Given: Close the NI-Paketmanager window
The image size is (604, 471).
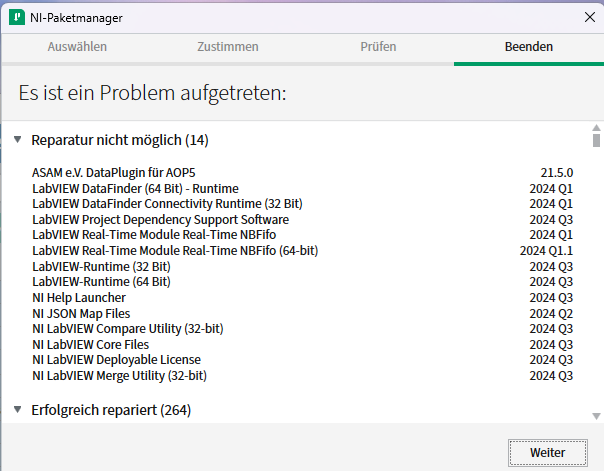Looking at the screenshot, I should tap(587, 17).
